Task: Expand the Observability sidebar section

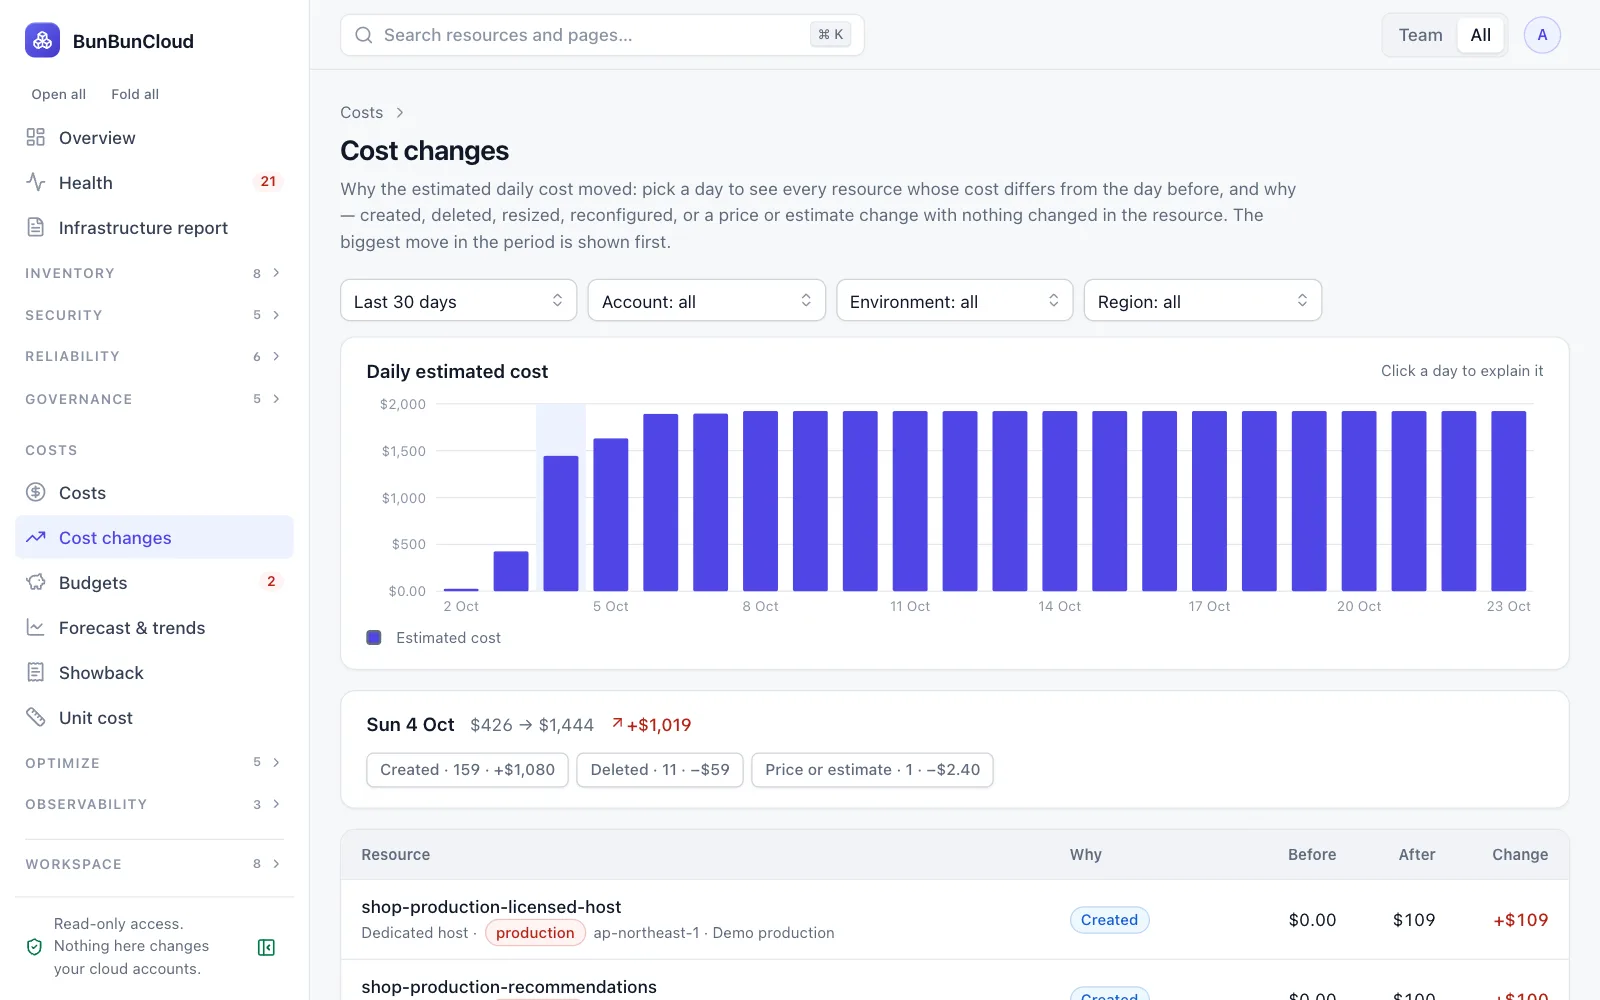Action: pos(154,804)
